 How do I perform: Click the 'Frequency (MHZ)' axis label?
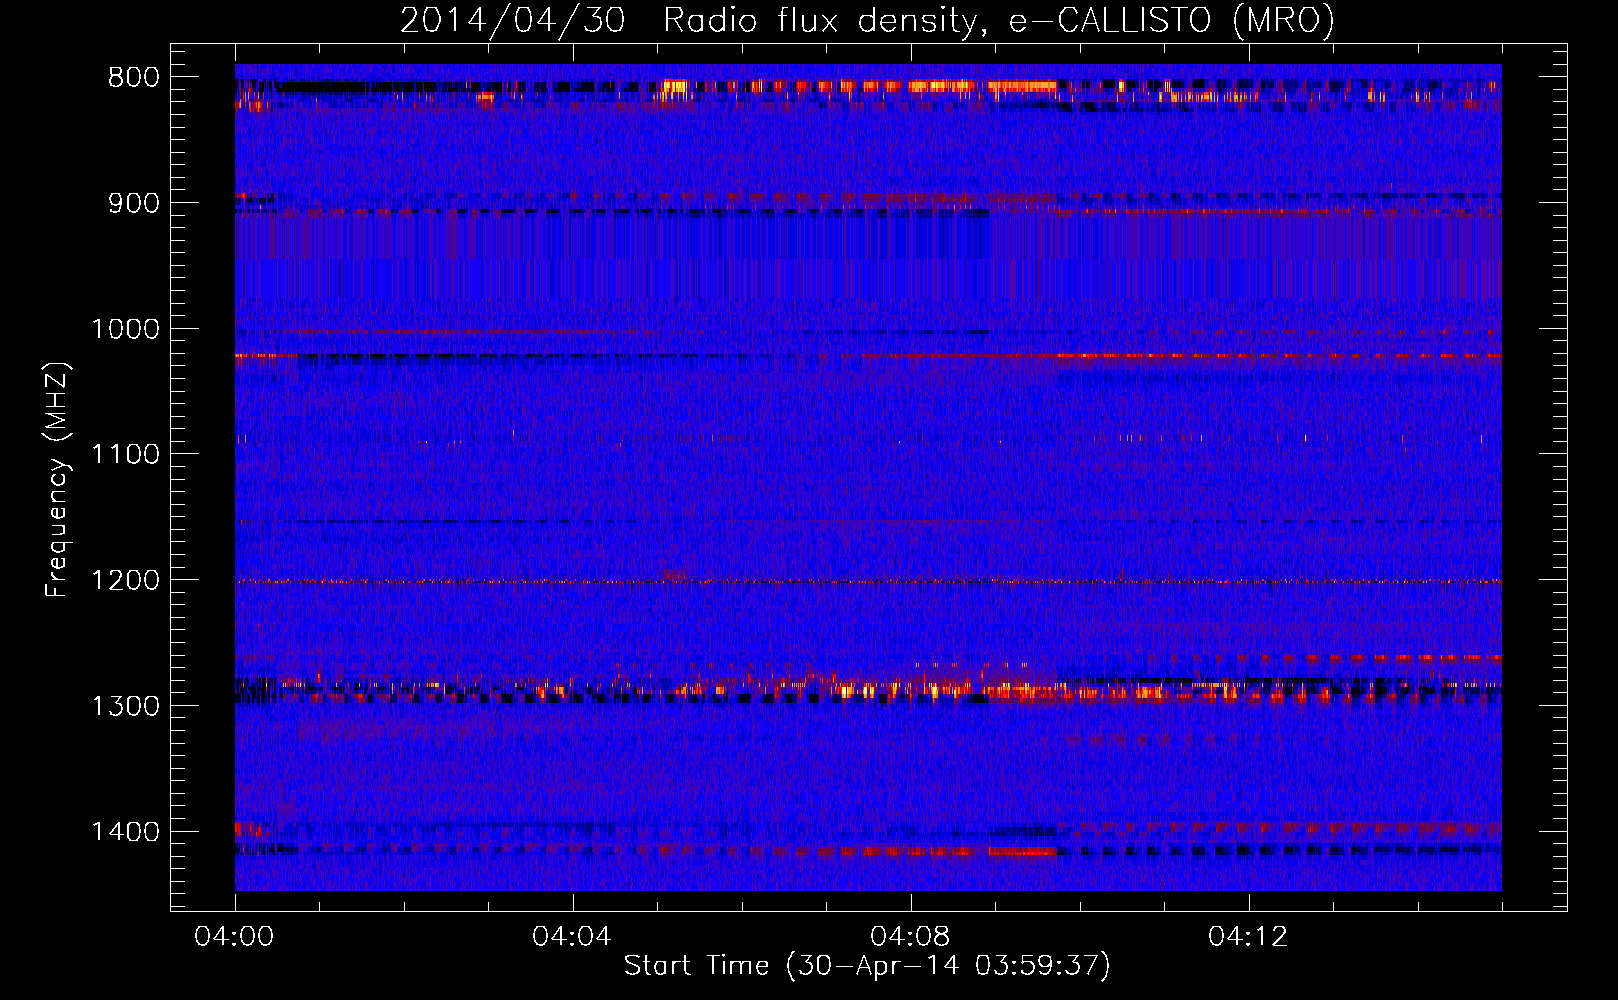click(57, 480)
